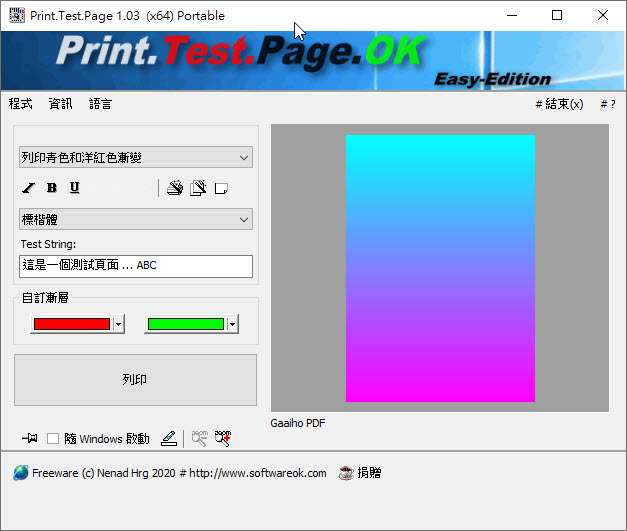This screenshot has width=627, height=531.
Task: Open the softwareok.com freeware link
Action: pos(179,473)
